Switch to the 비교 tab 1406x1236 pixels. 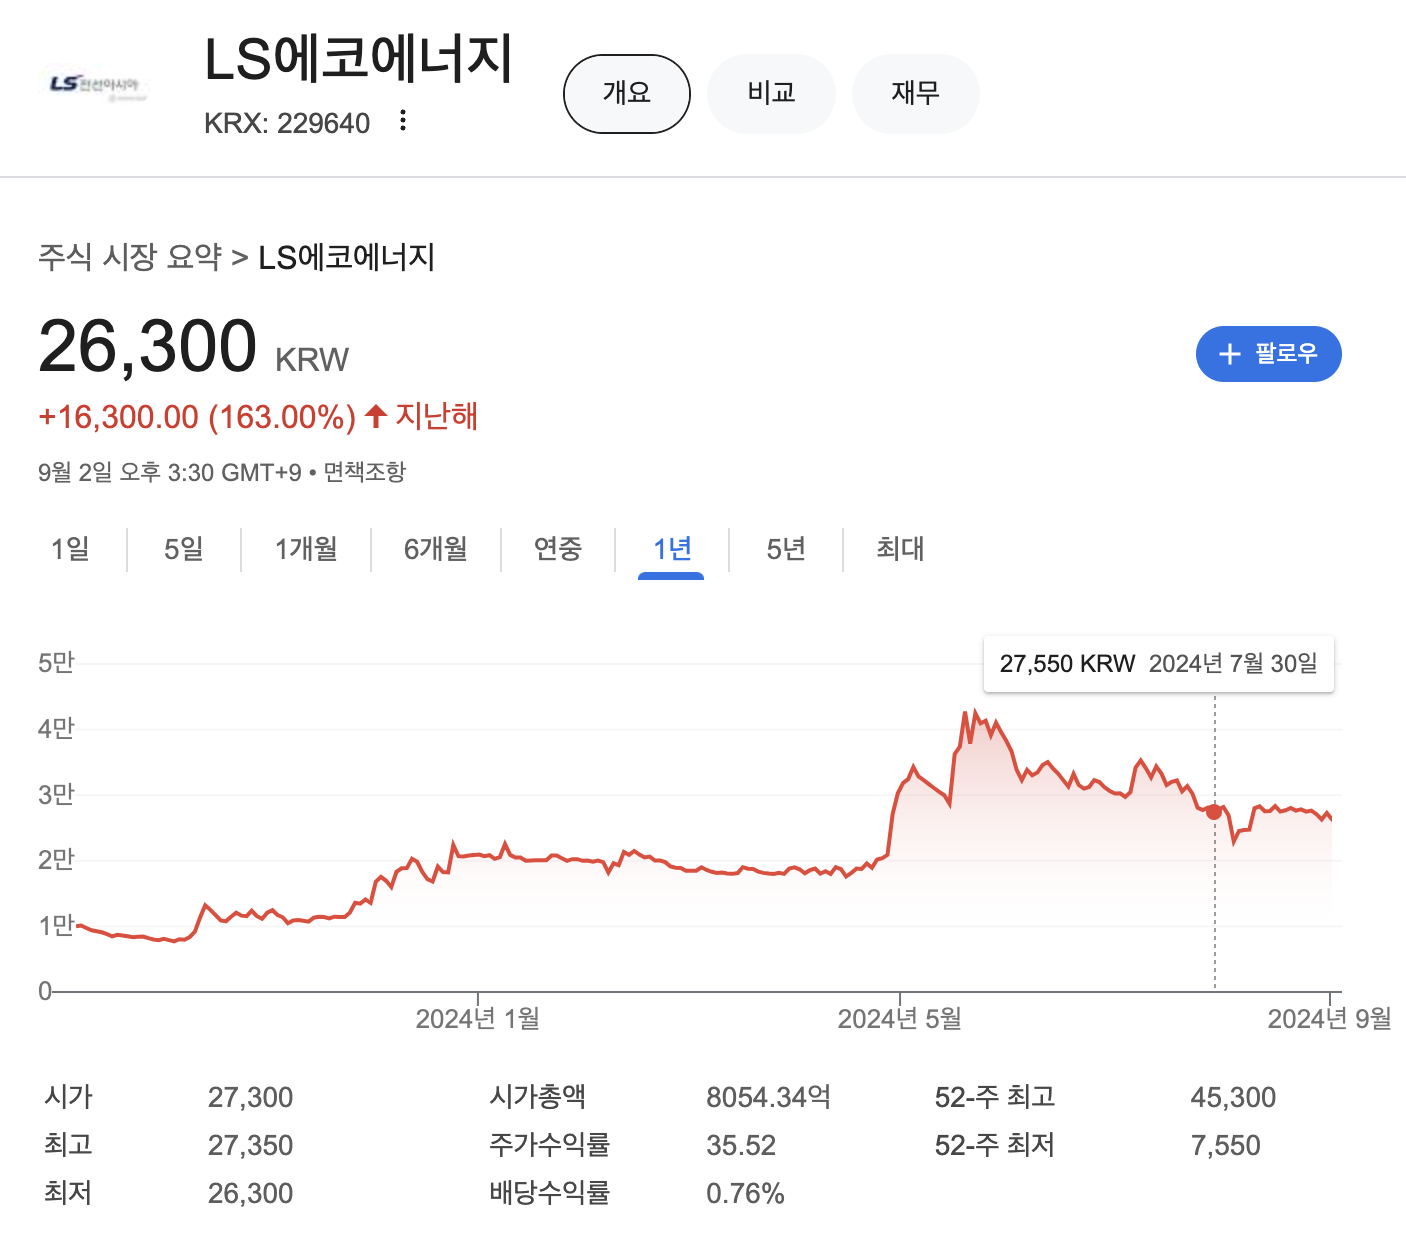coord(771,94)
